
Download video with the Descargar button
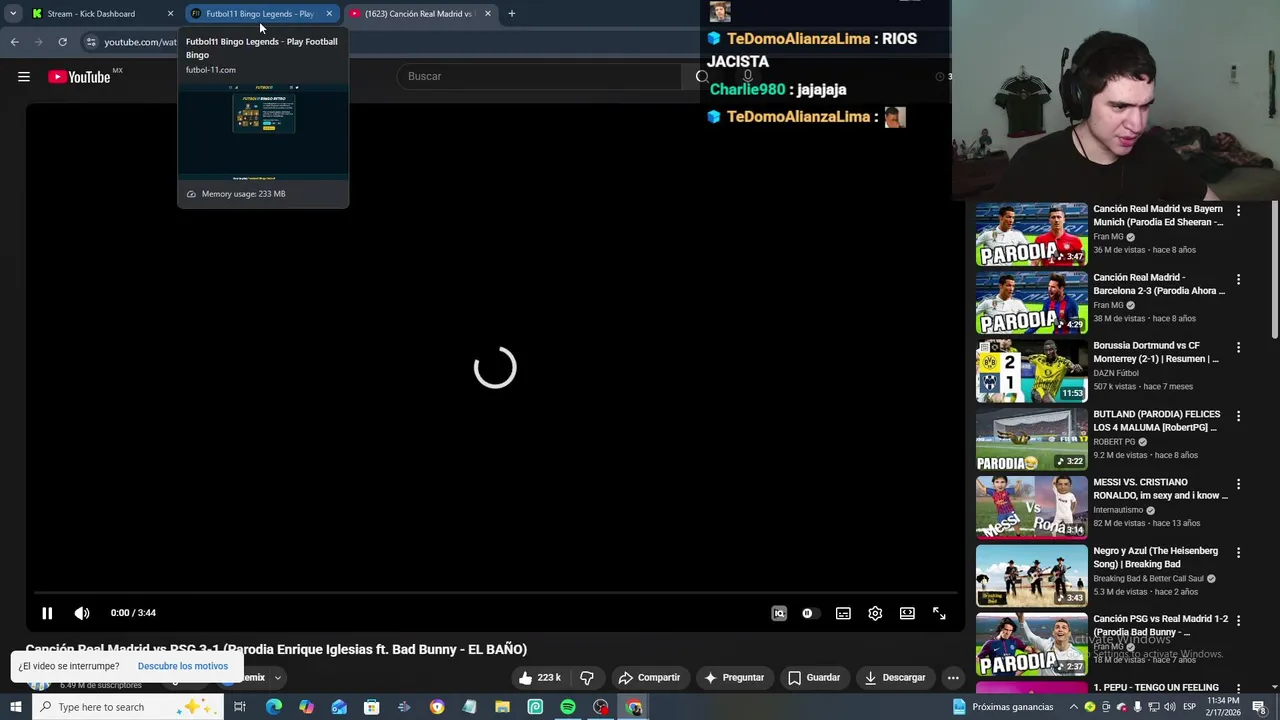(895, 677)
